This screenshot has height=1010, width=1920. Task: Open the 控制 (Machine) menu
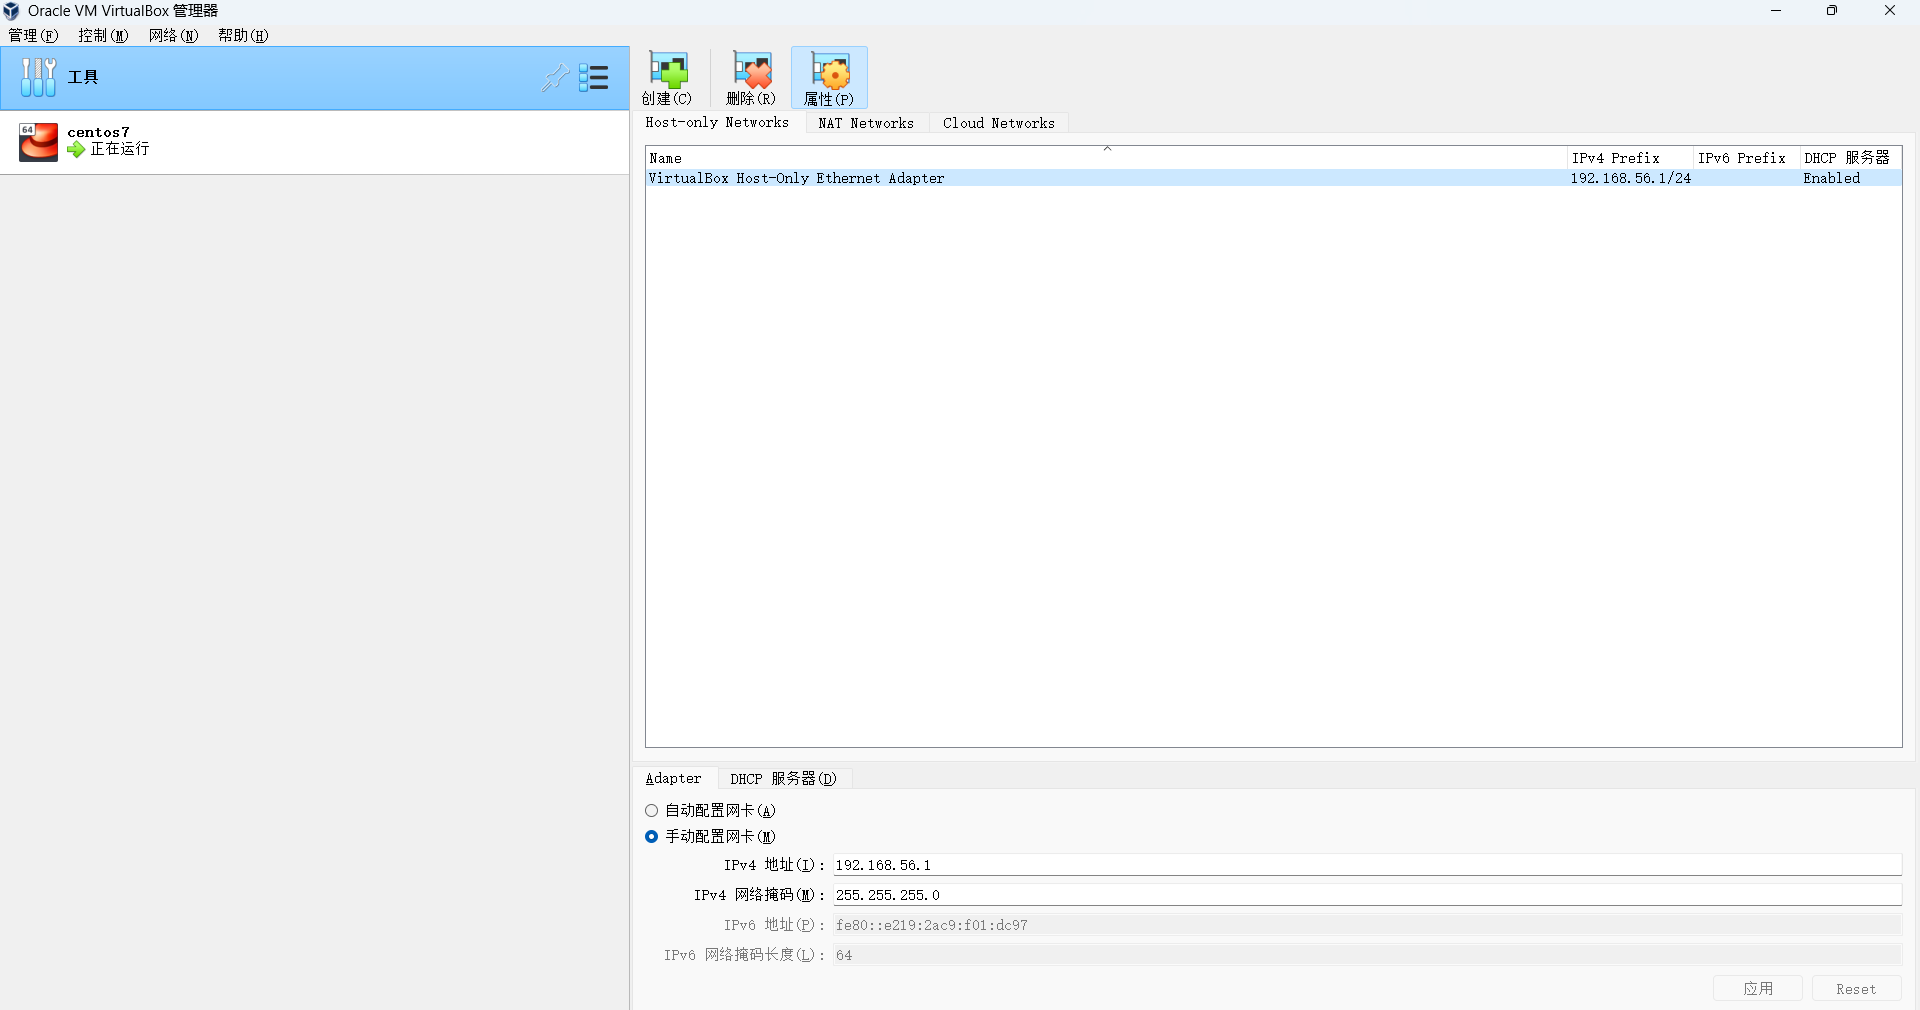[x=103, y=35]
